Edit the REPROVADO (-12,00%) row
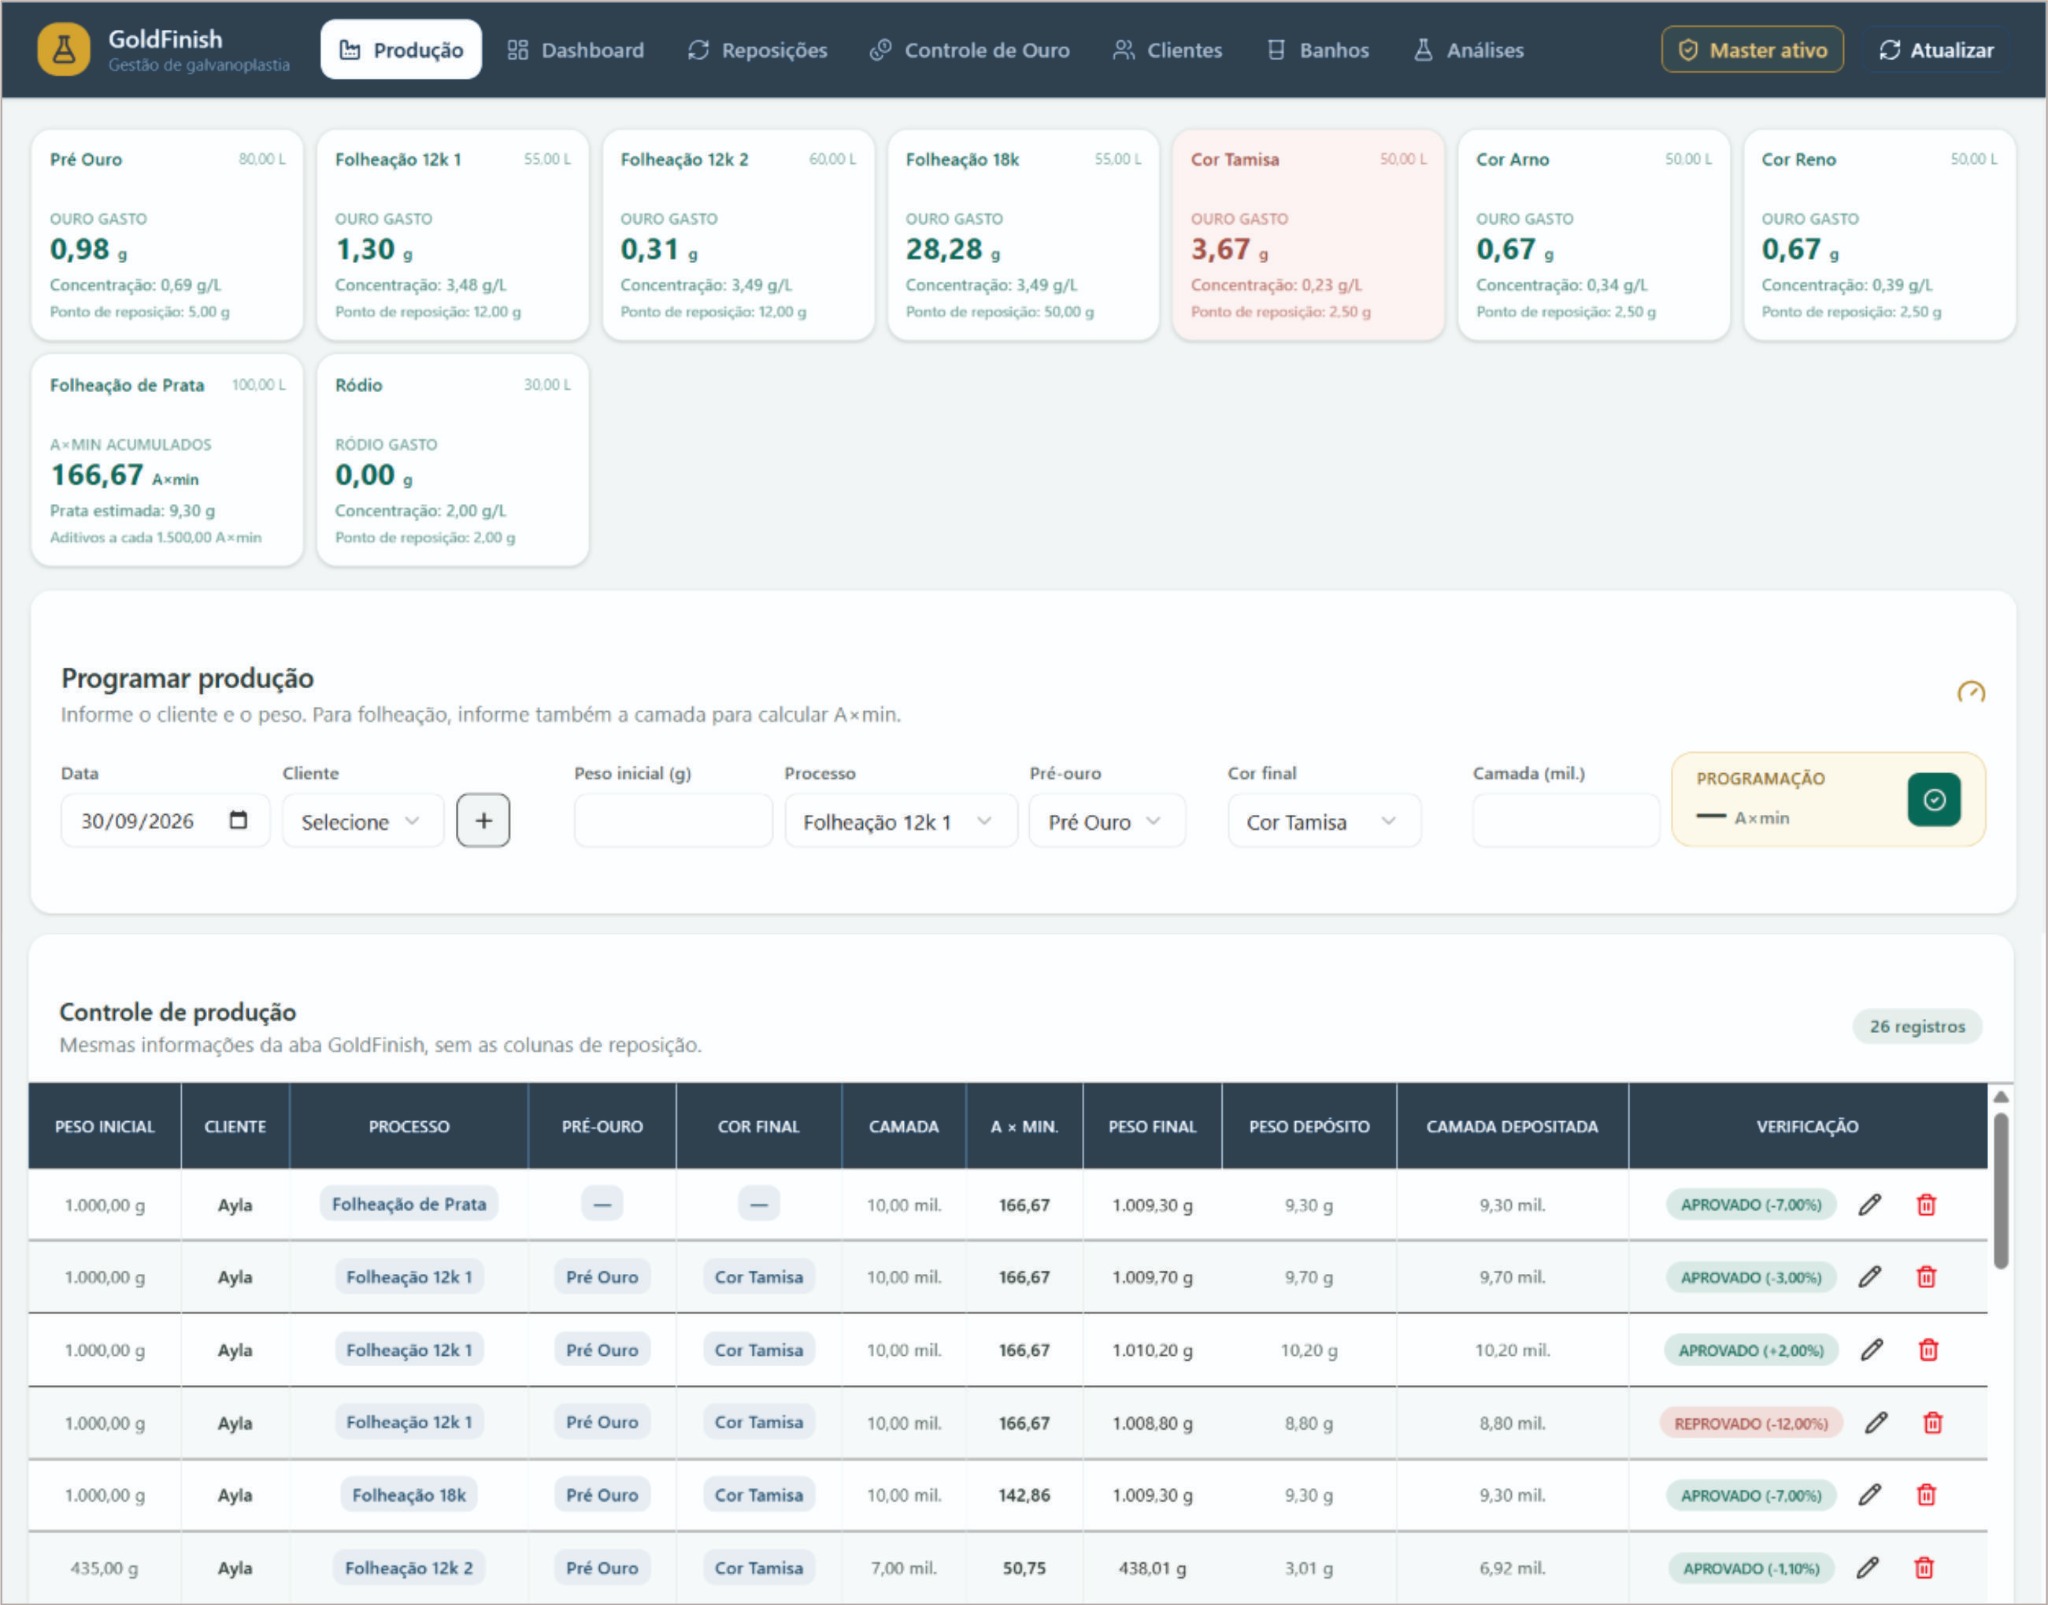 [1876, 1422]
